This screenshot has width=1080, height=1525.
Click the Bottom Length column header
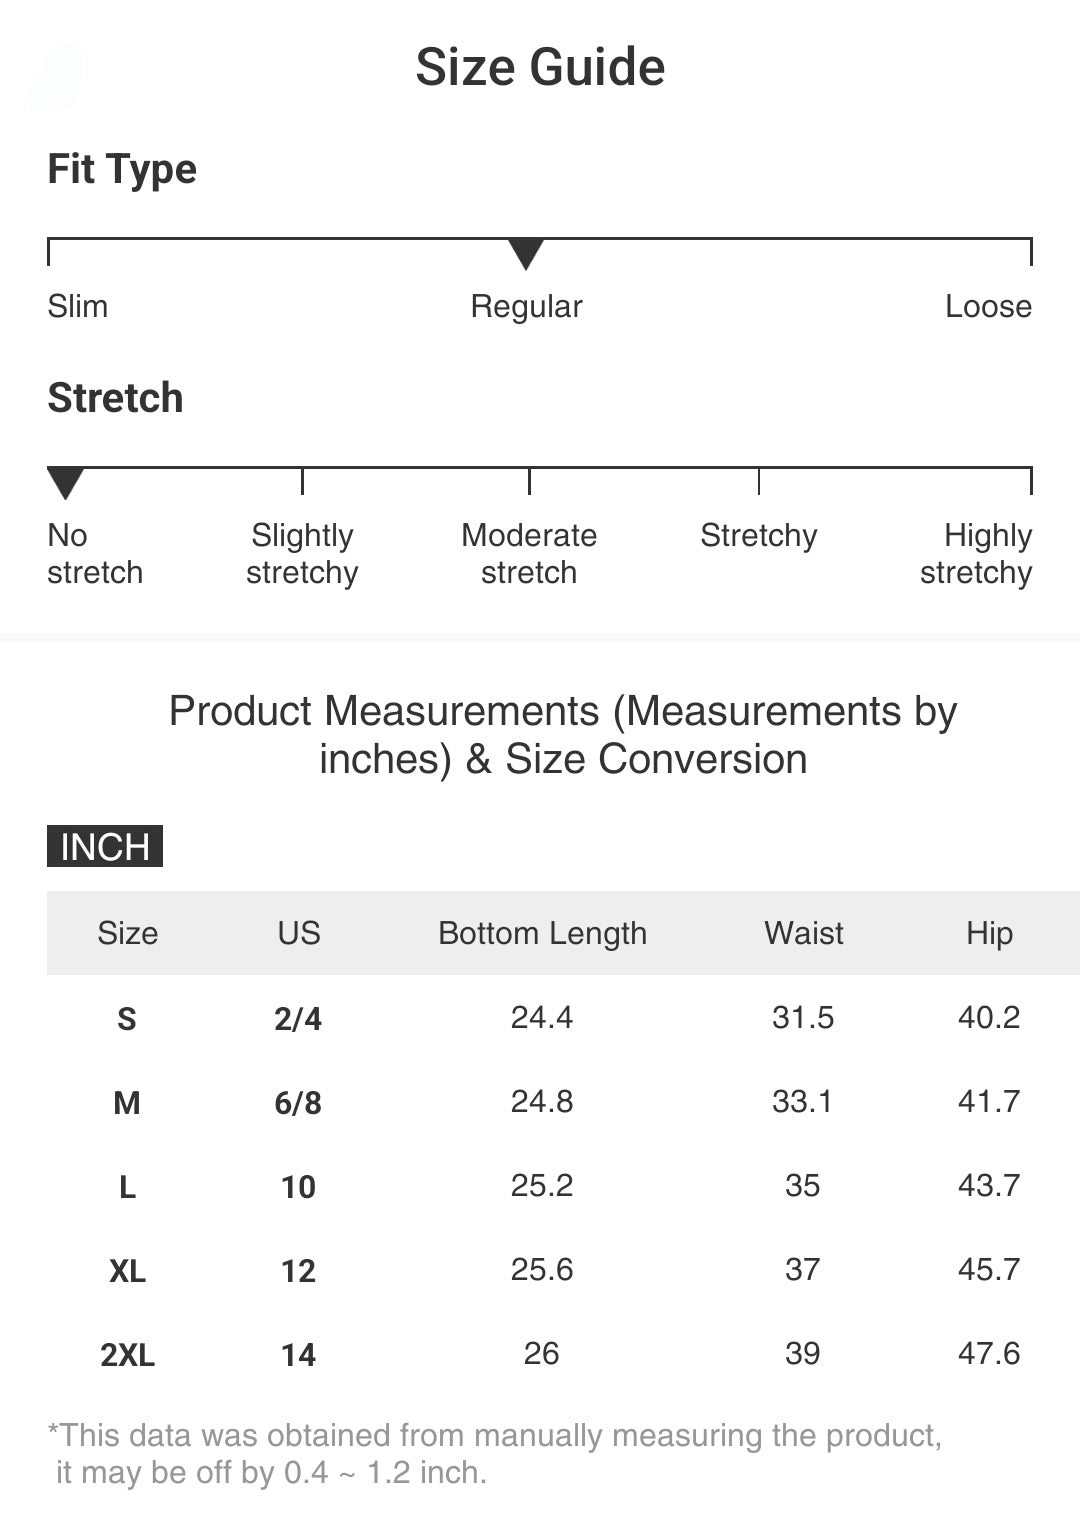tap(542, 933)
